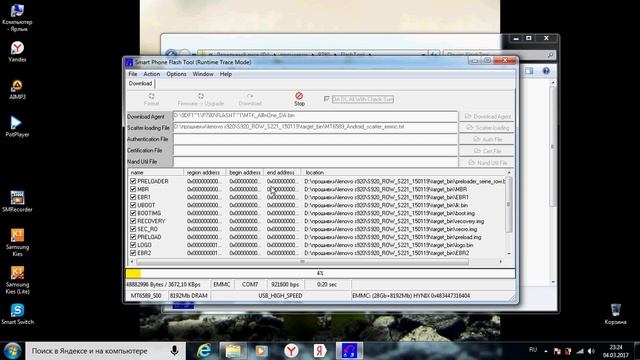The width and height of the screenshot is (640, 360).
Task: Click the download progress bar showing 4%
Action: (320, 273)
